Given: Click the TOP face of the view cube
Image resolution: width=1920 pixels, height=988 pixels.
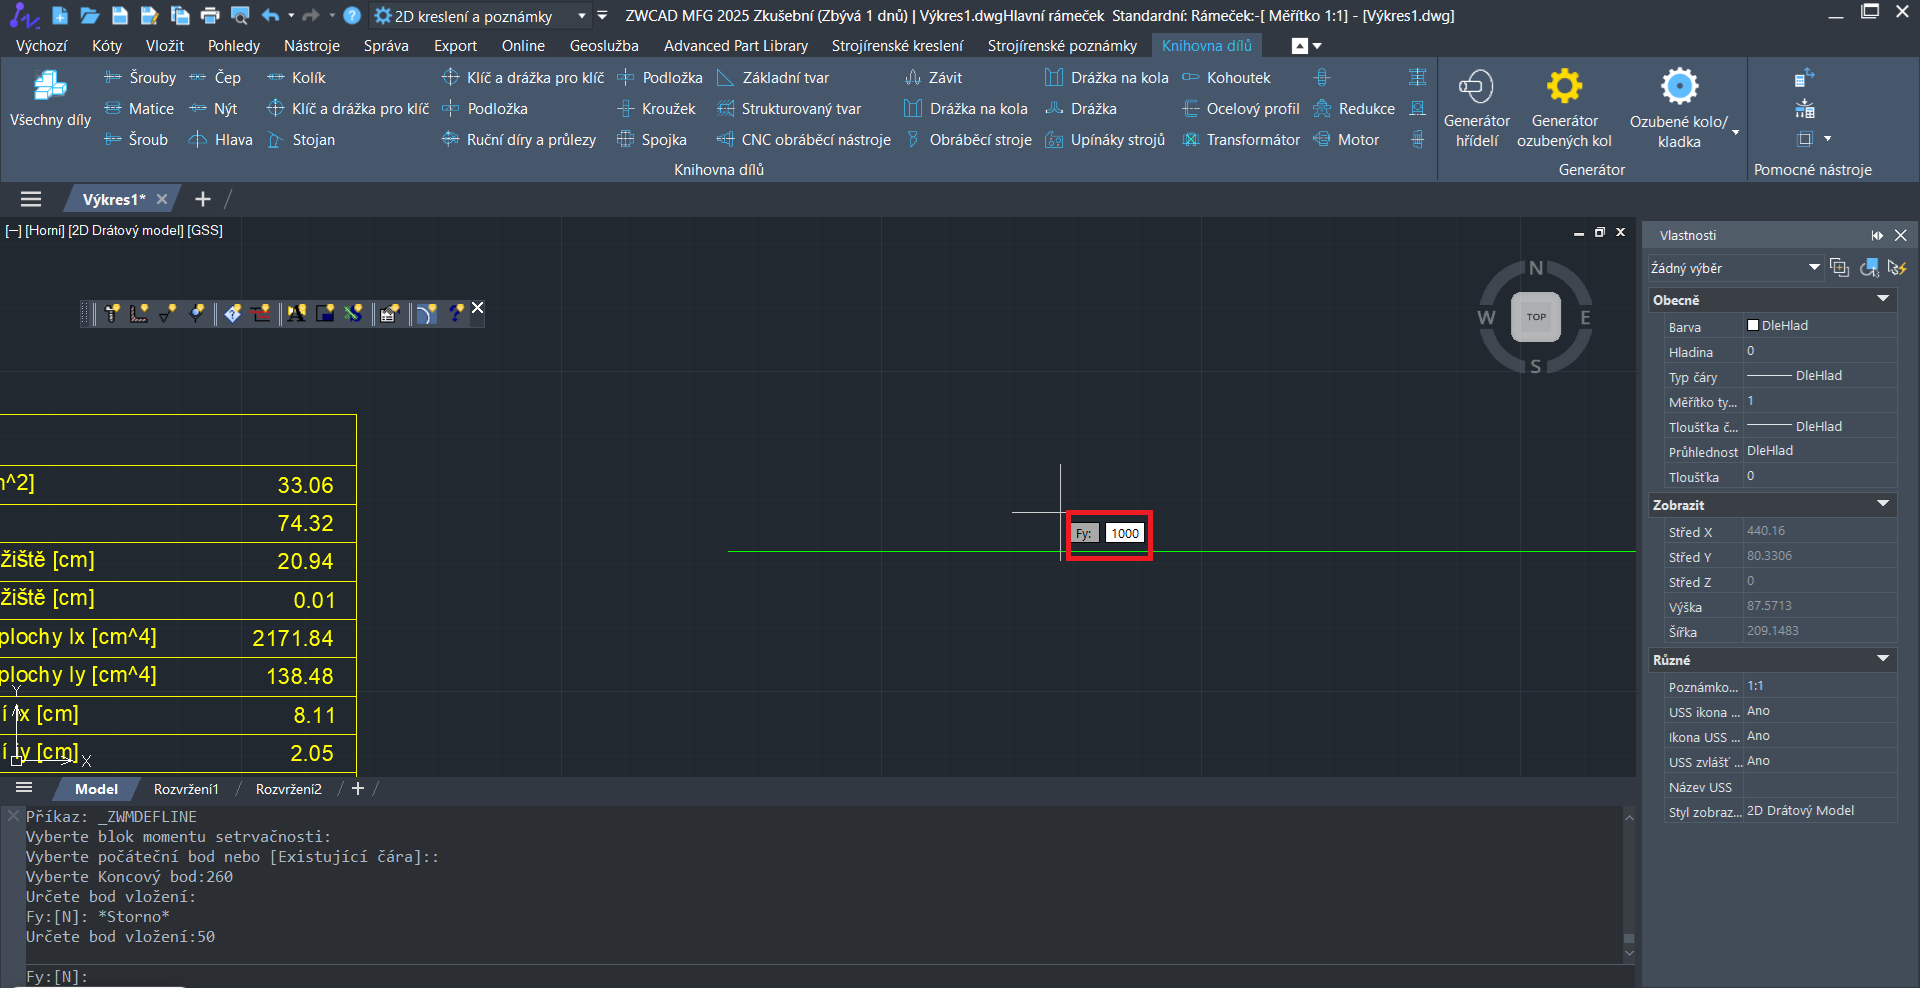Looking at the screenshot, I should [1535, 317].
